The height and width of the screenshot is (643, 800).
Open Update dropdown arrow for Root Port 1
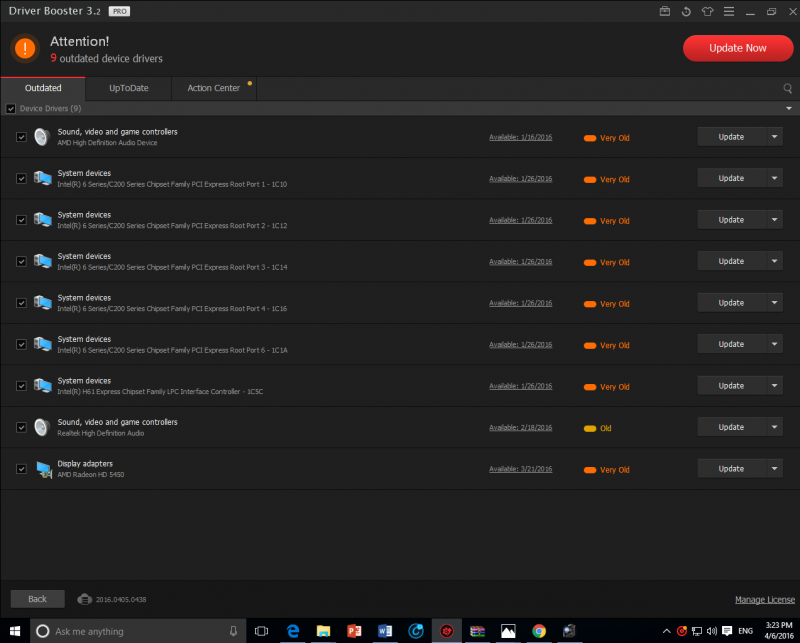point(774,178)
